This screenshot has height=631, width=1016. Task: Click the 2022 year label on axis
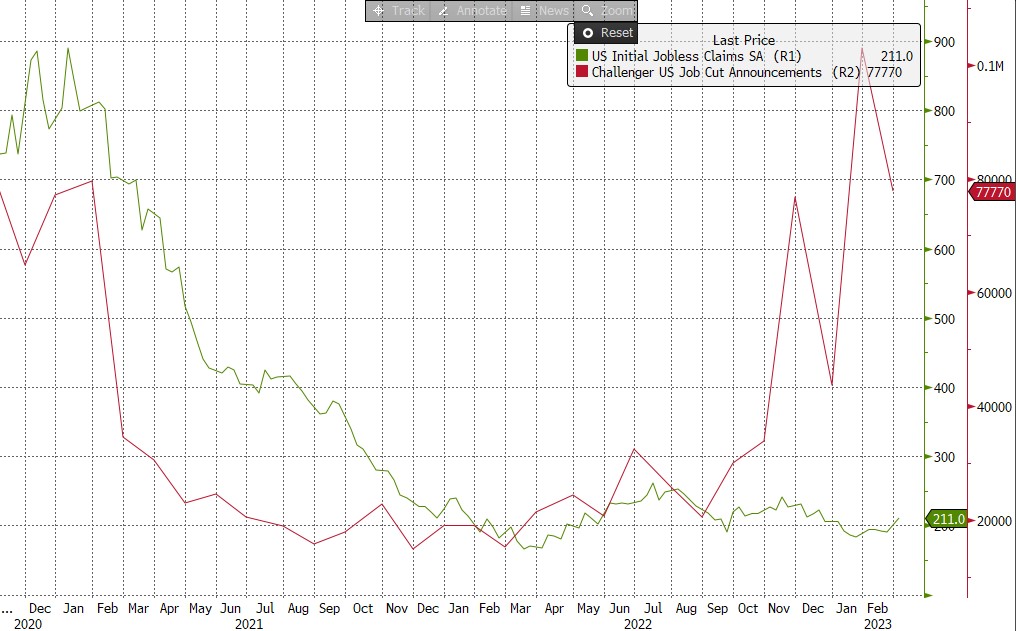(638, 624)
